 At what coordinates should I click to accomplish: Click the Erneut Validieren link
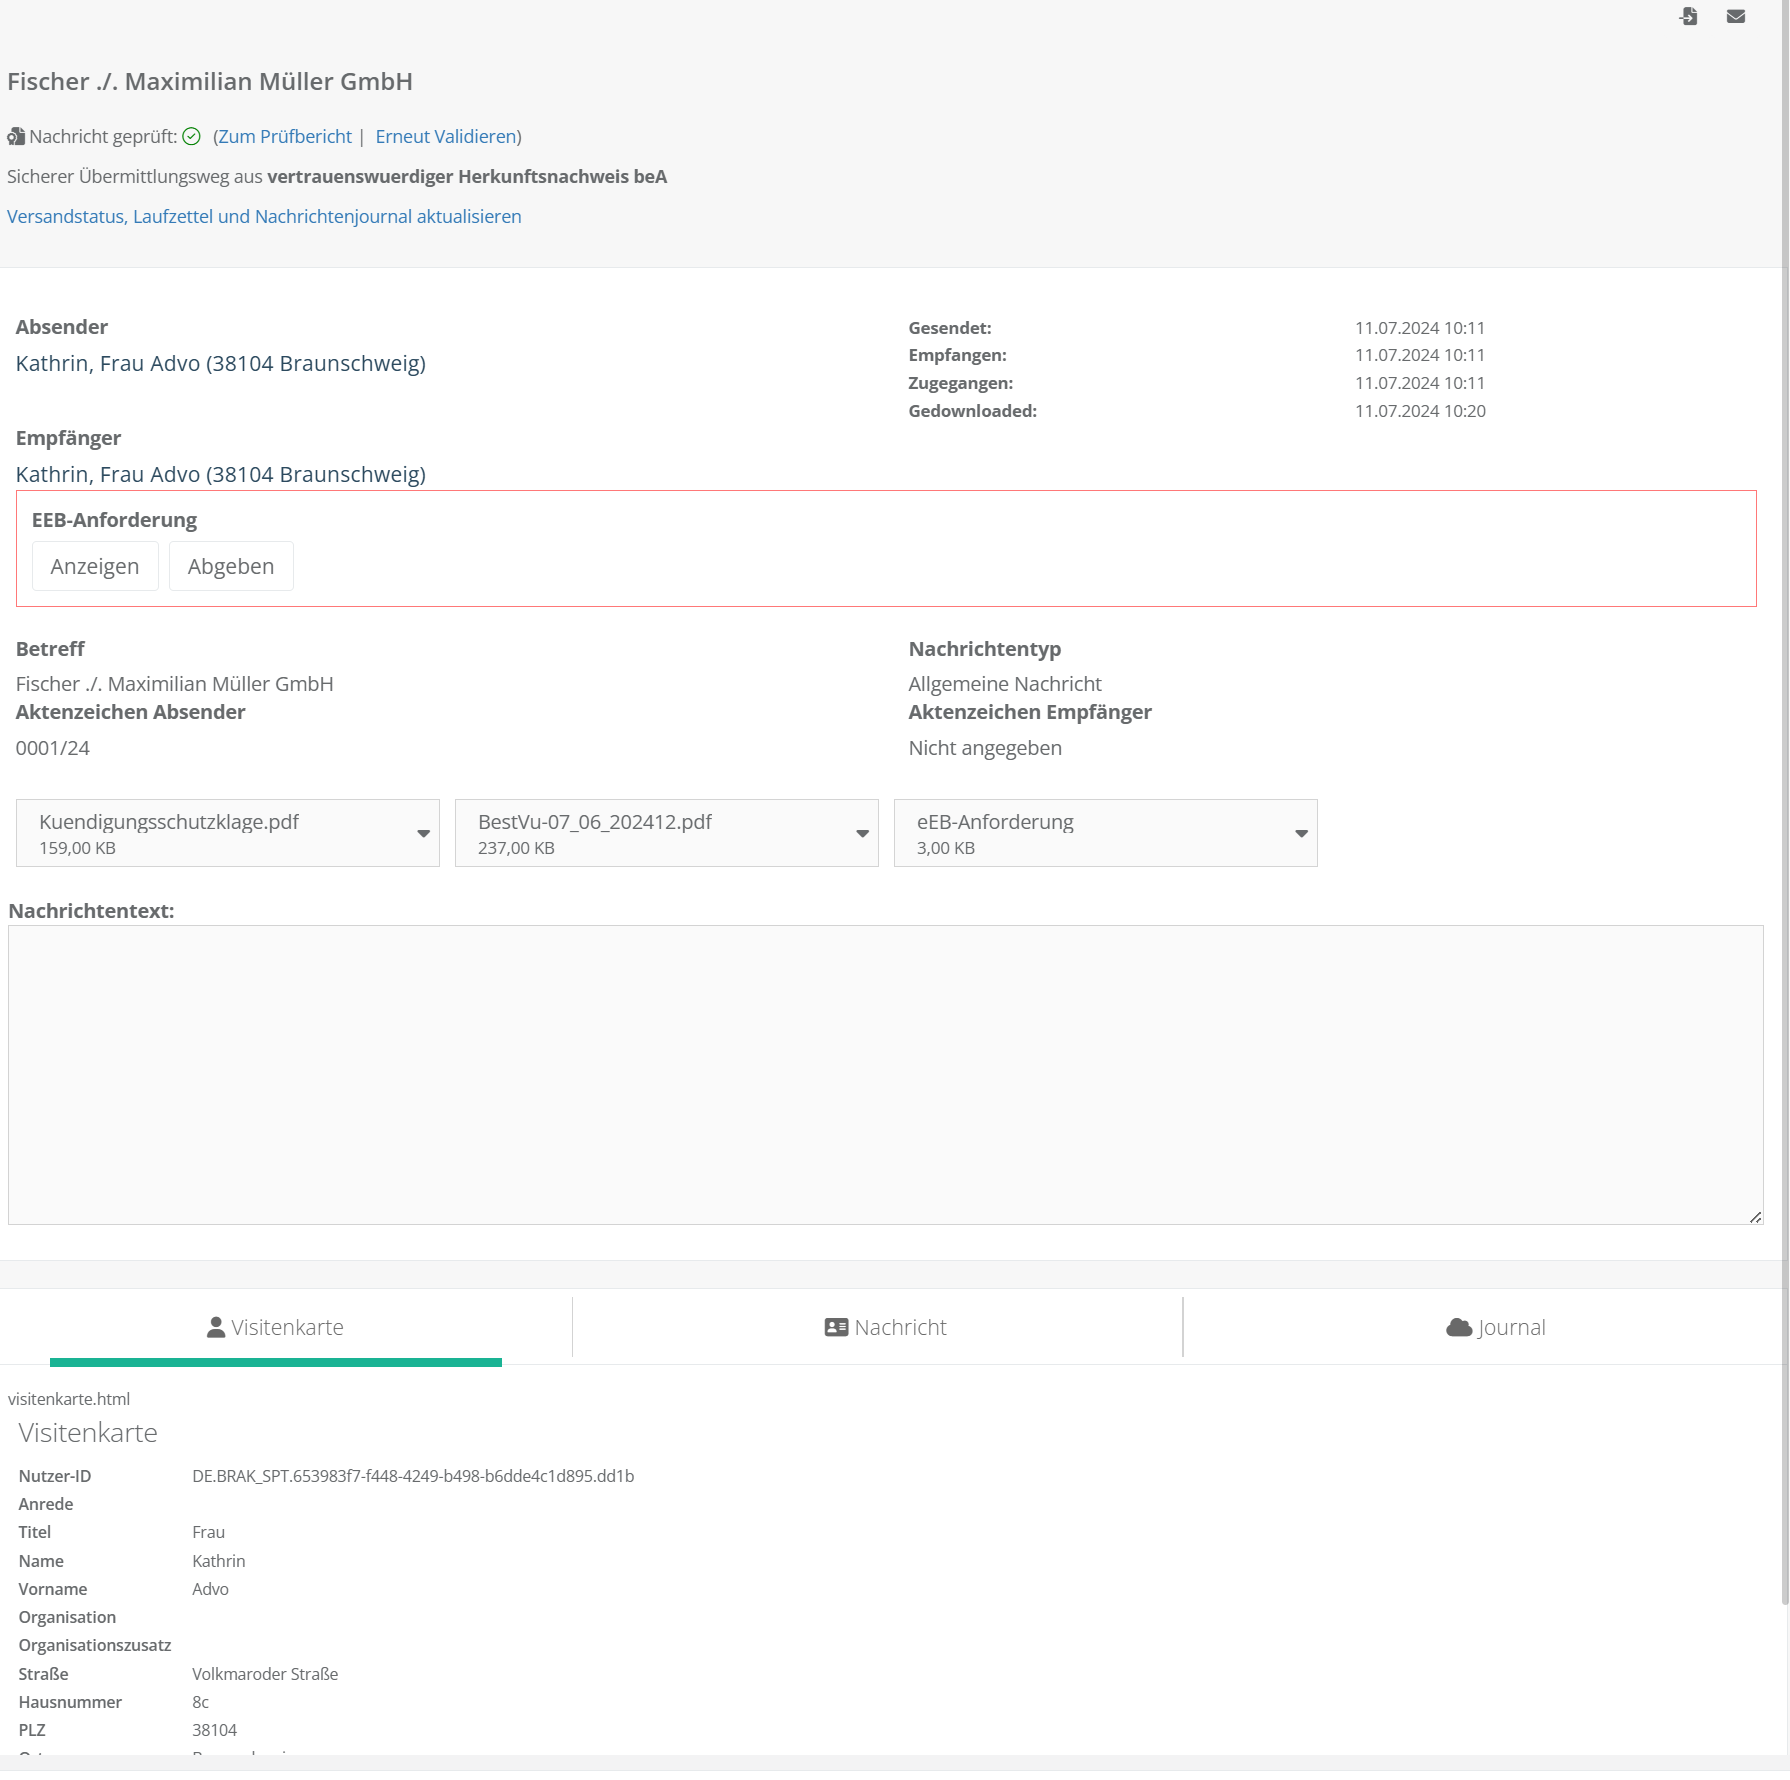click(446, 137)
